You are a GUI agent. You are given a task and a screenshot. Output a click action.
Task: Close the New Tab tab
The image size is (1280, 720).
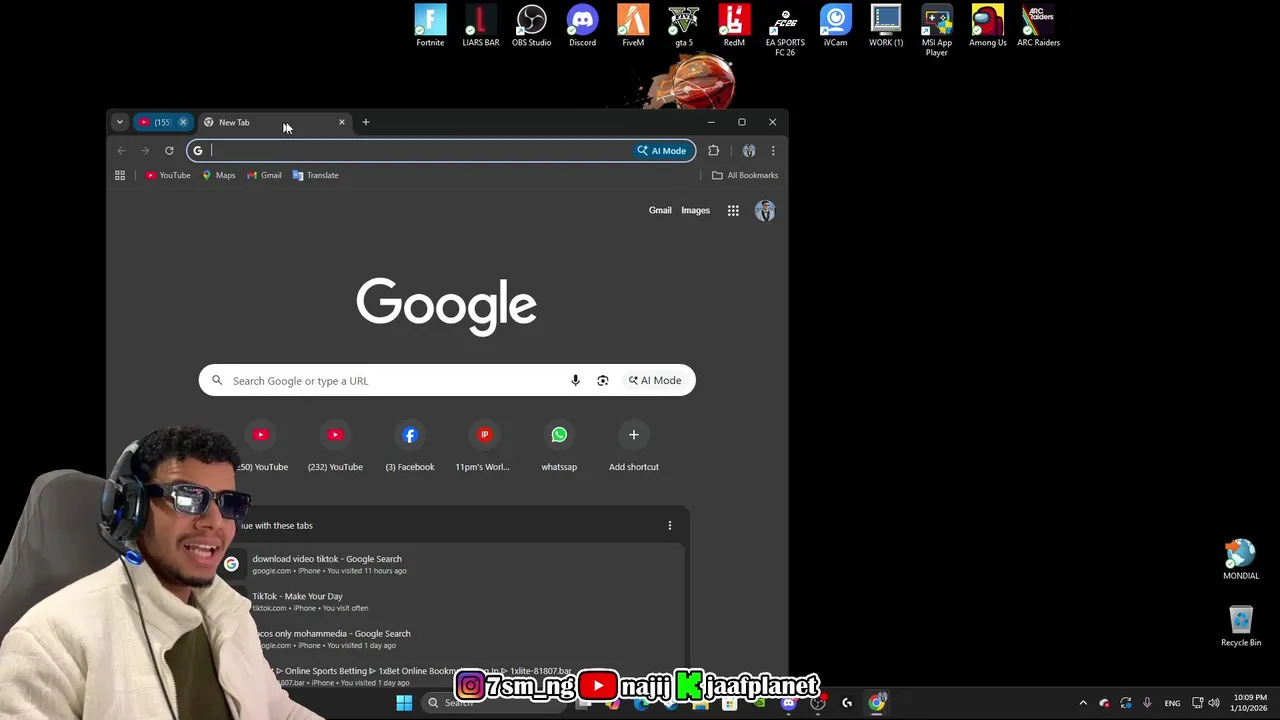(342, 122)
